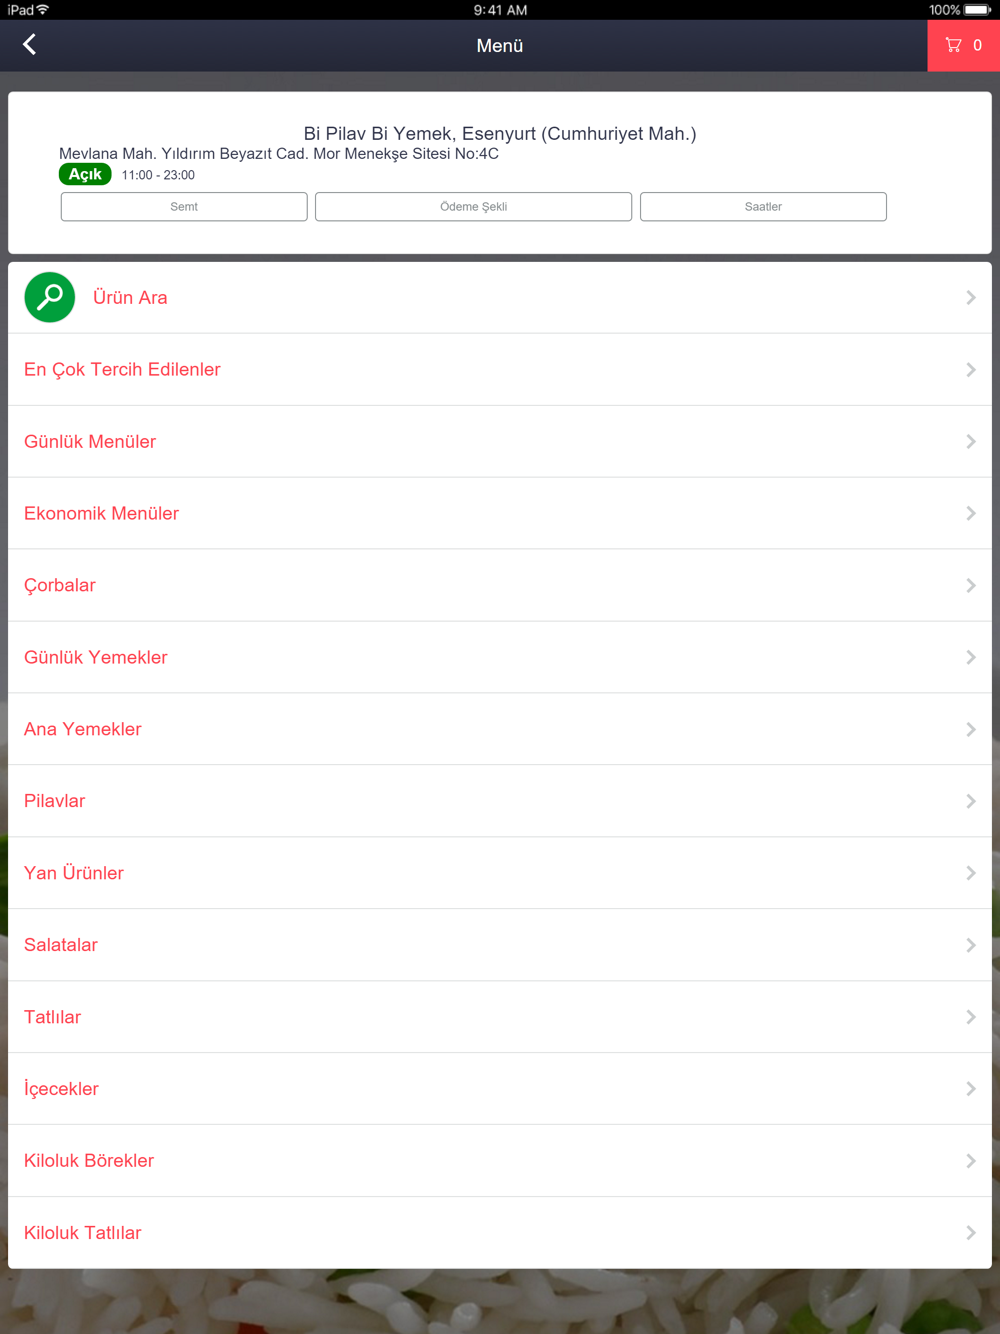Open the Çorbalar category
Image resolution: width=1000 pixels, height=1334 pixels.
click(x=500, y=586)
